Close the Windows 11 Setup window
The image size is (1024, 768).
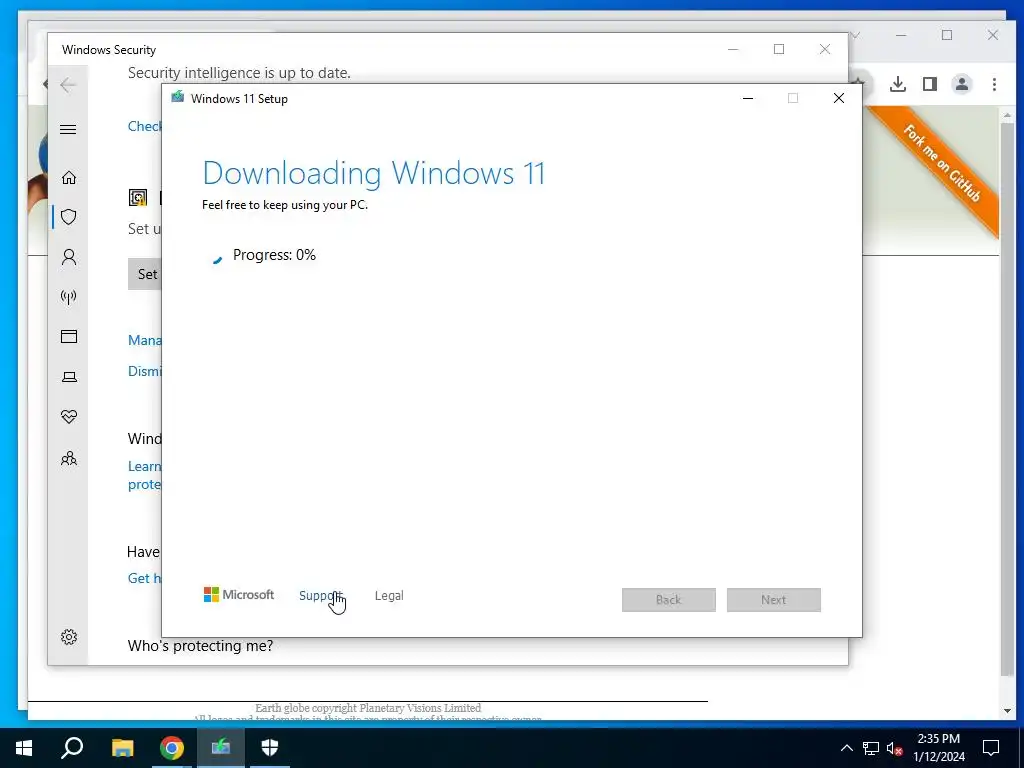click(x=839, y=98)
